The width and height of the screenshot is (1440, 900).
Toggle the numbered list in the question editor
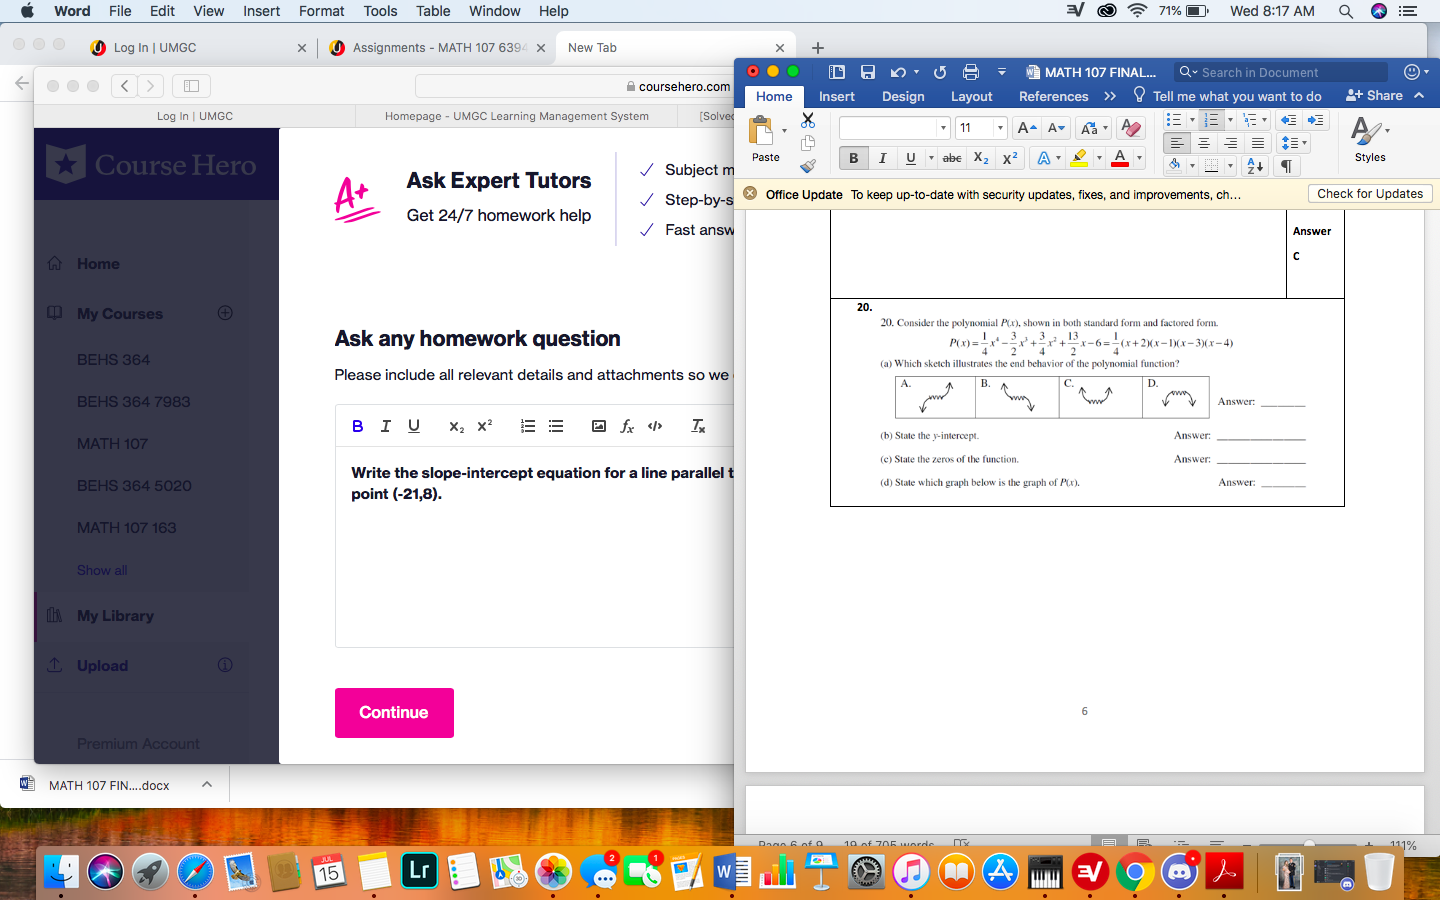[x=527, y=426]
